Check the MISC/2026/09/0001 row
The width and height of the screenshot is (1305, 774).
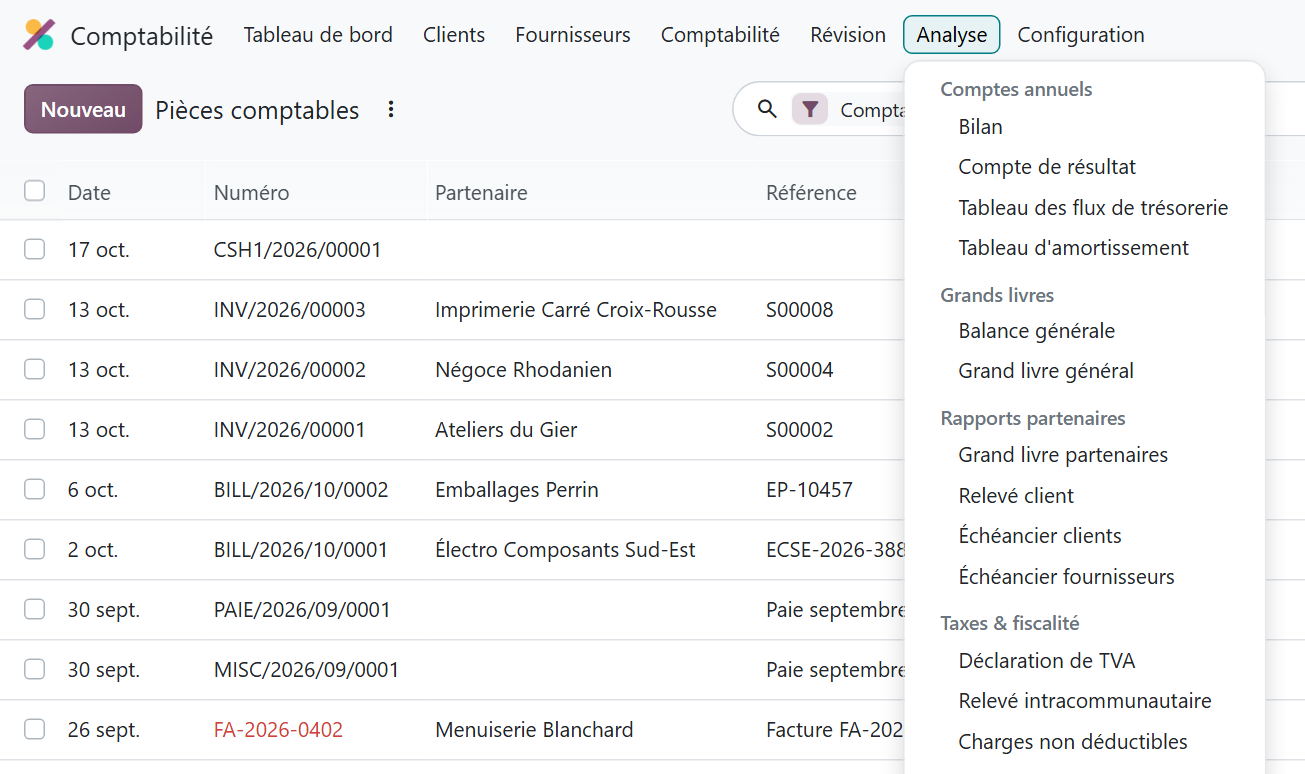click(x=35, y=669)
